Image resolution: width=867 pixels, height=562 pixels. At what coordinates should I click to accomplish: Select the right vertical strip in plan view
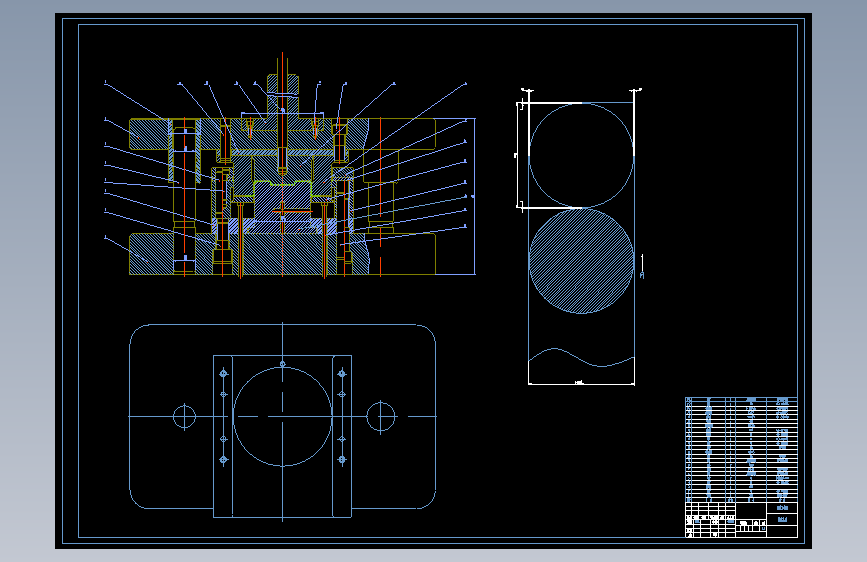tap(342, 436)
